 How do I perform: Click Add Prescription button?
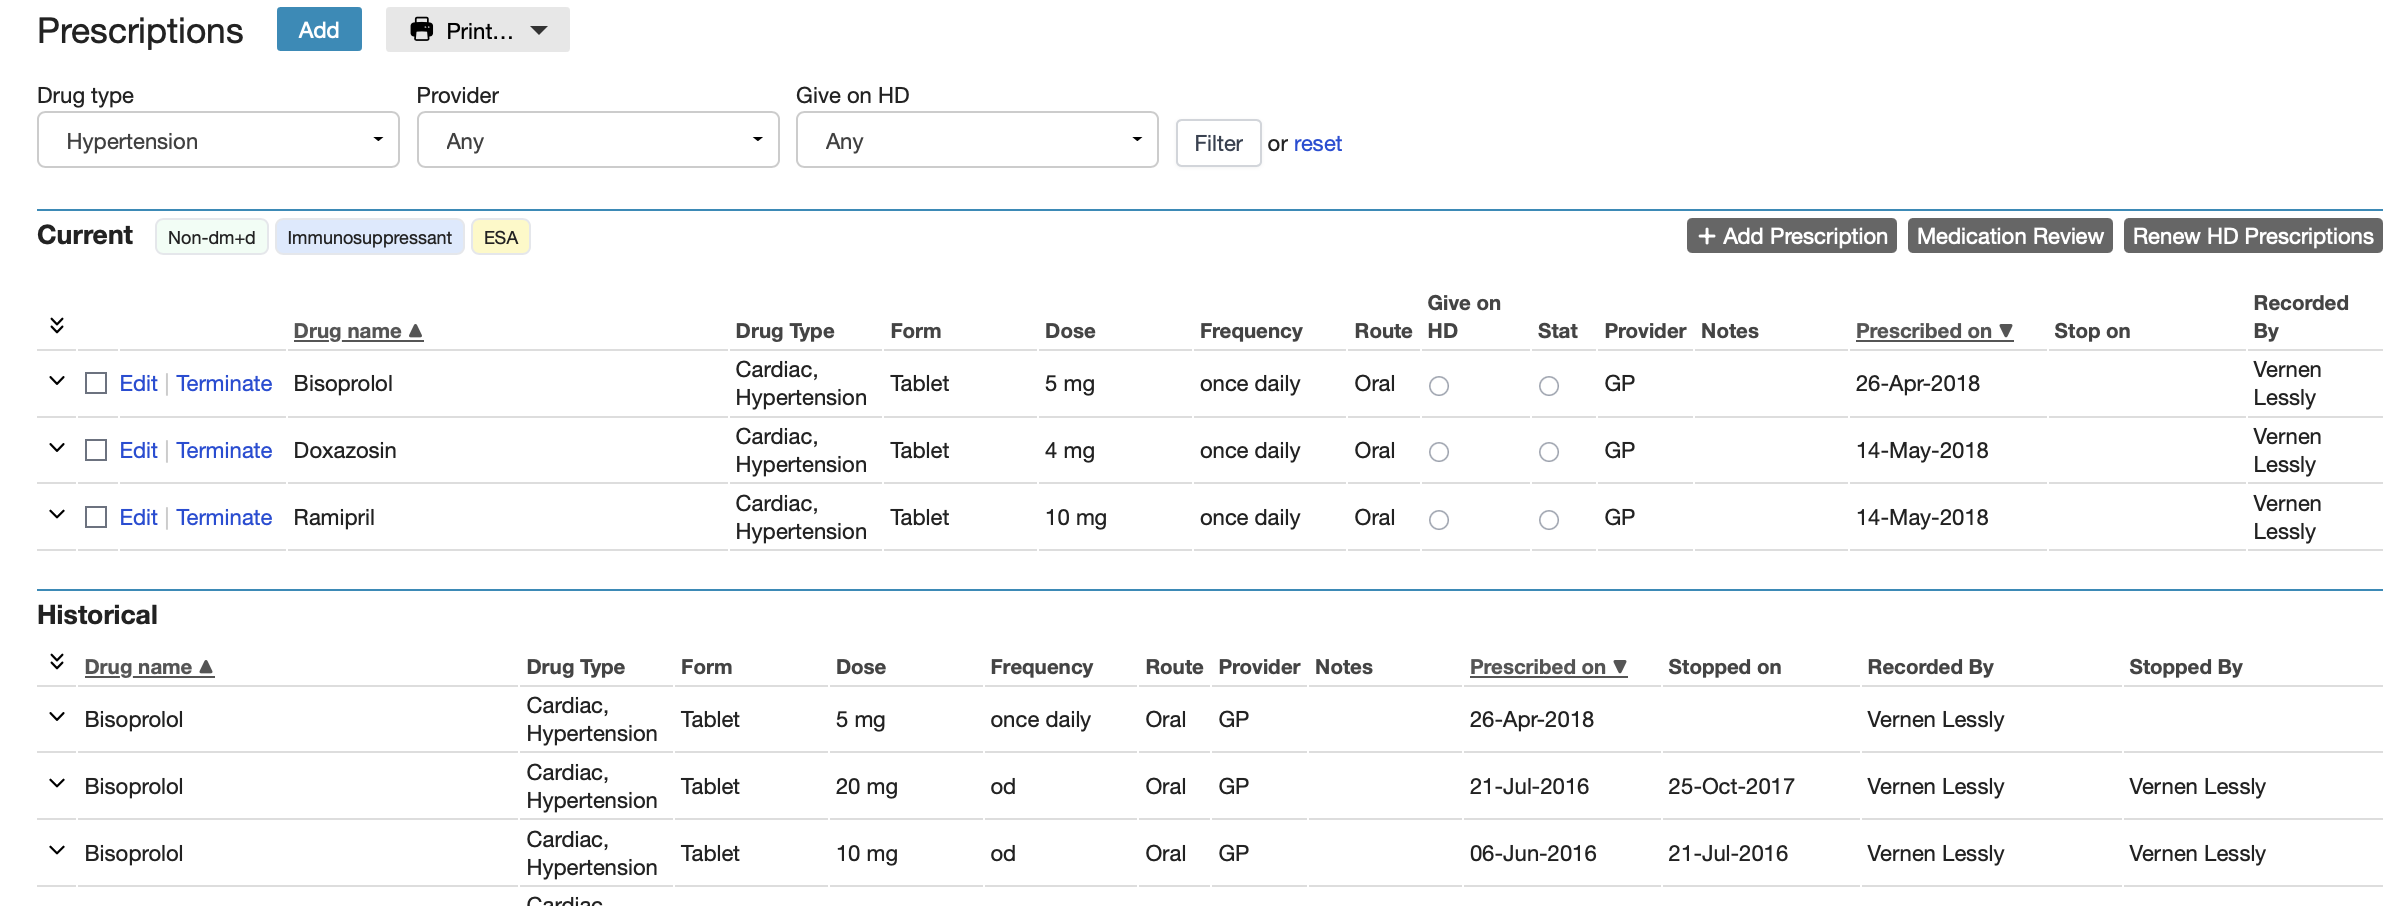pyautogui.click(x=1791, y=236)
